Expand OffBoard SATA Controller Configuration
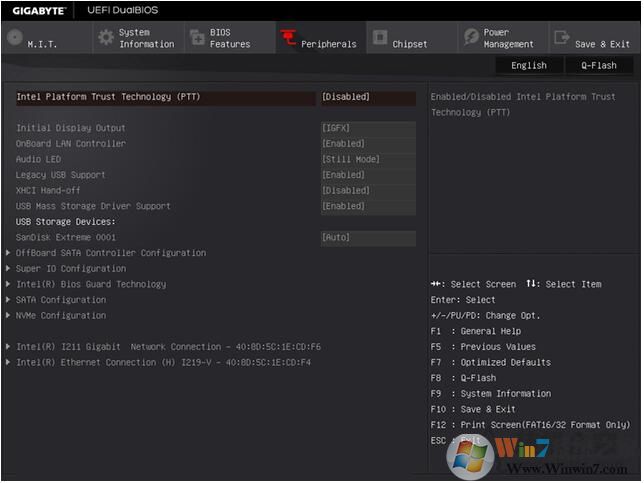The image size is (644, 483). (x=111, y=253)
